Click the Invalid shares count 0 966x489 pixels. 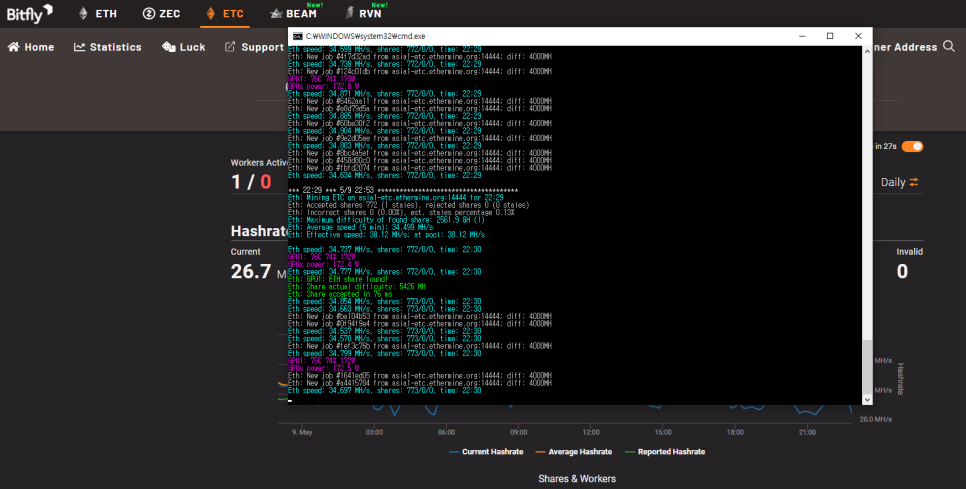902,272
